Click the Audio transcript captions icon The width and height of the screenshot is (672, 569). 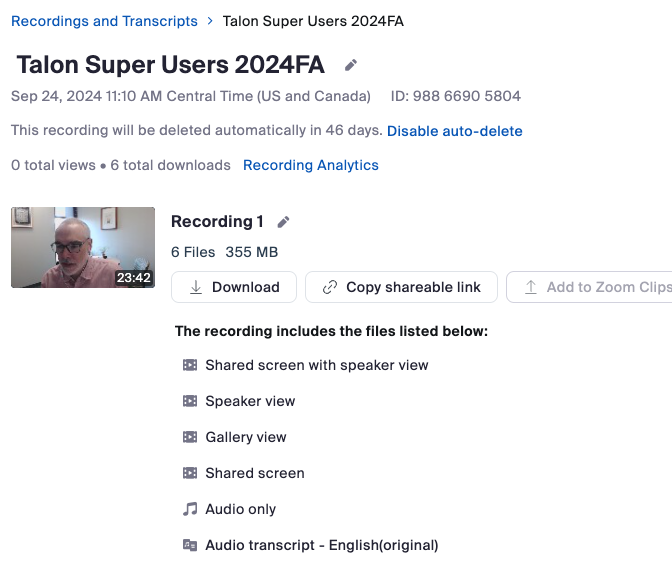[190, 545]
